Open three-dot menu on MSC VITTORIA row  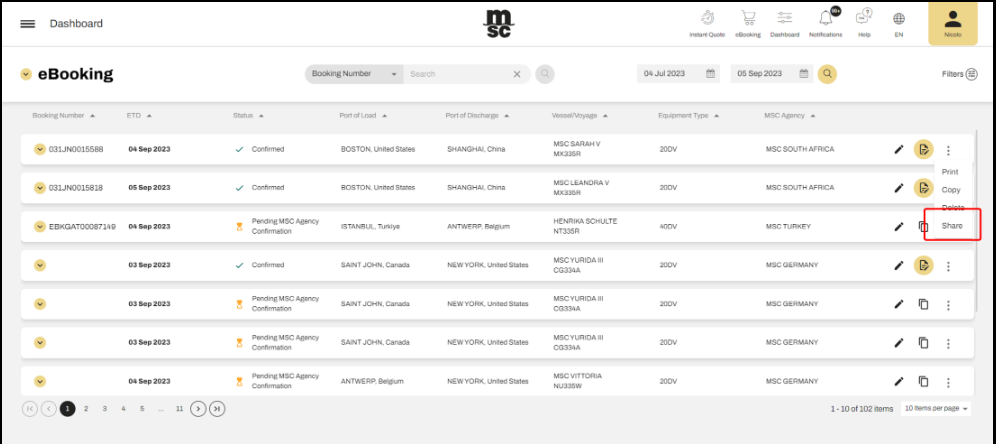pos(948,382)
